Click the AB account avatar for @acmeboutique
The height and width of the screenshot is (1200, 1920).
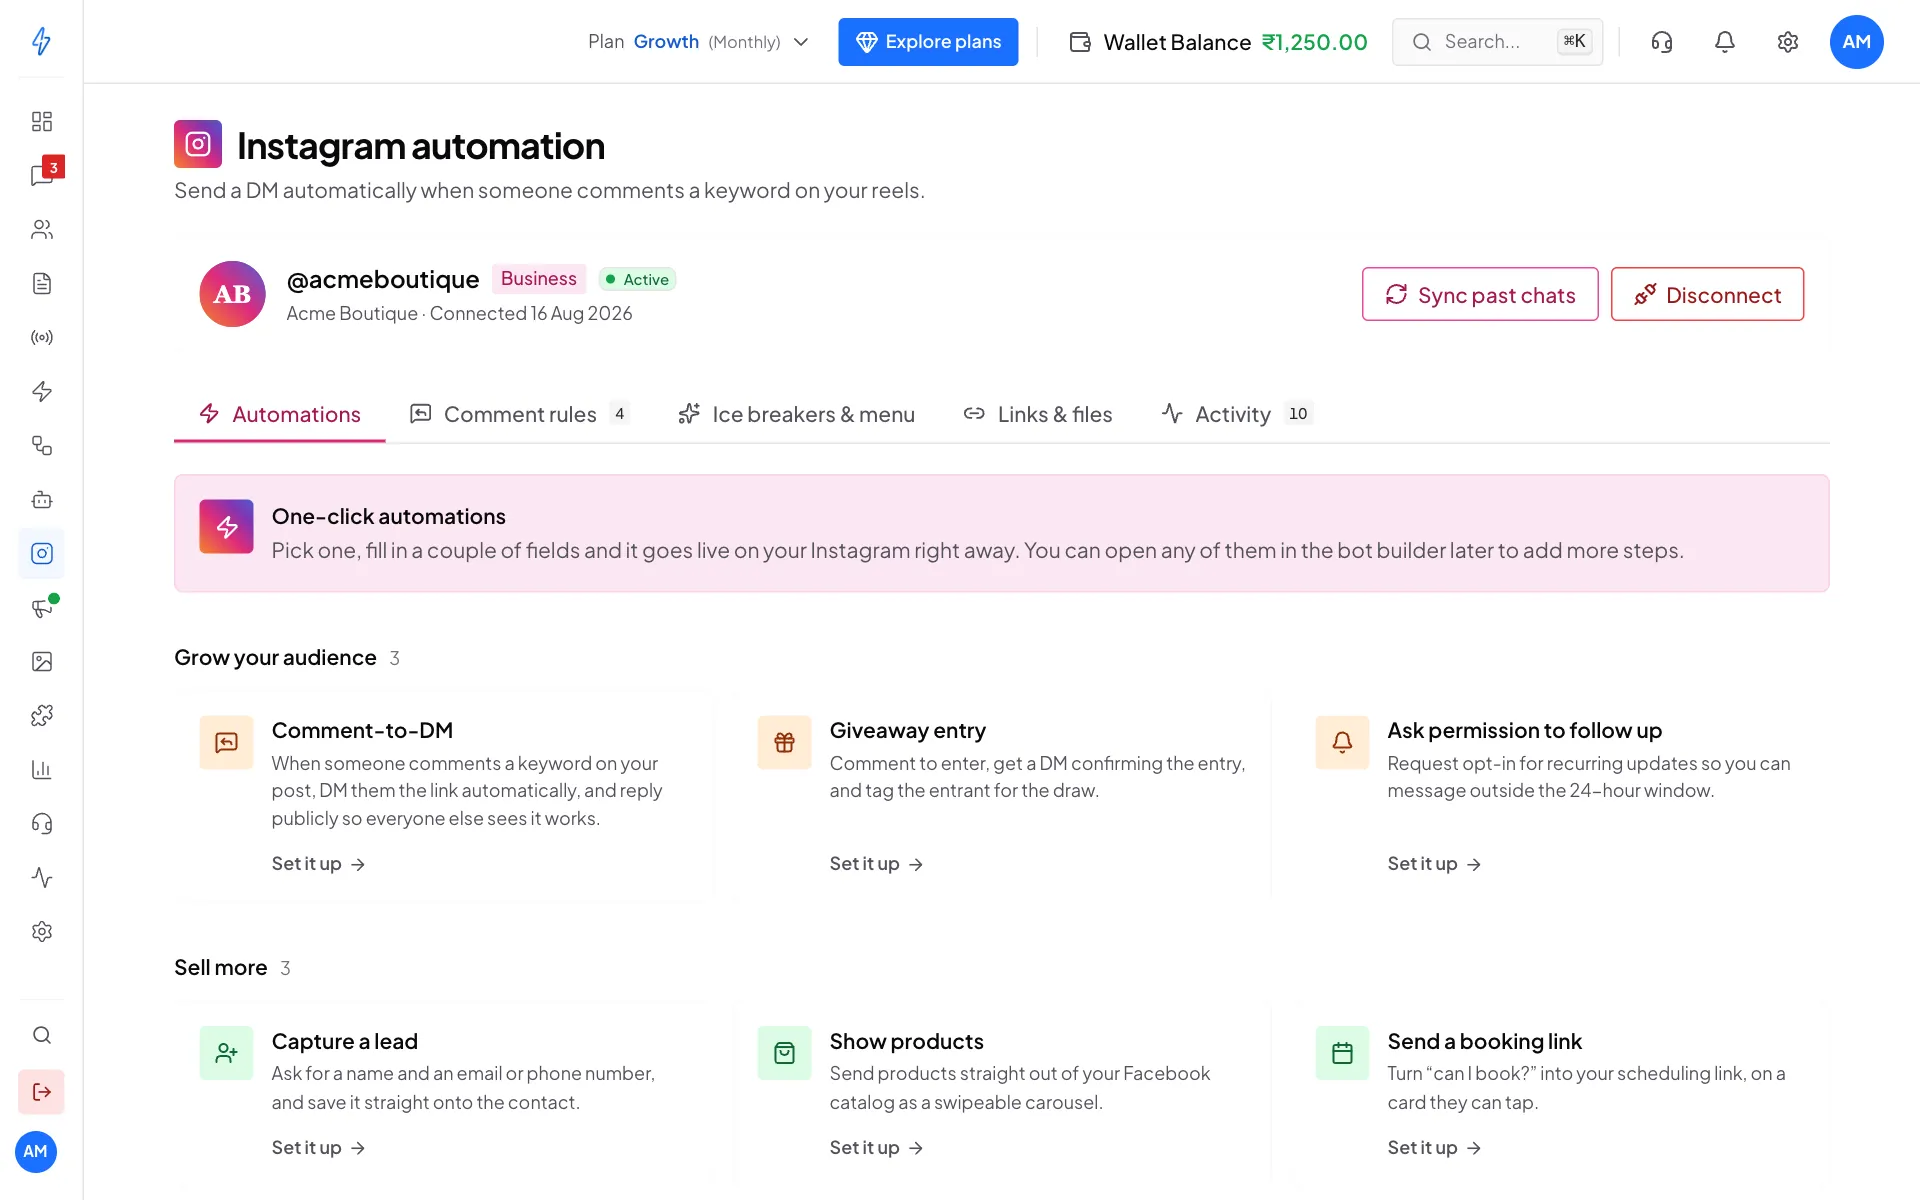232,294
